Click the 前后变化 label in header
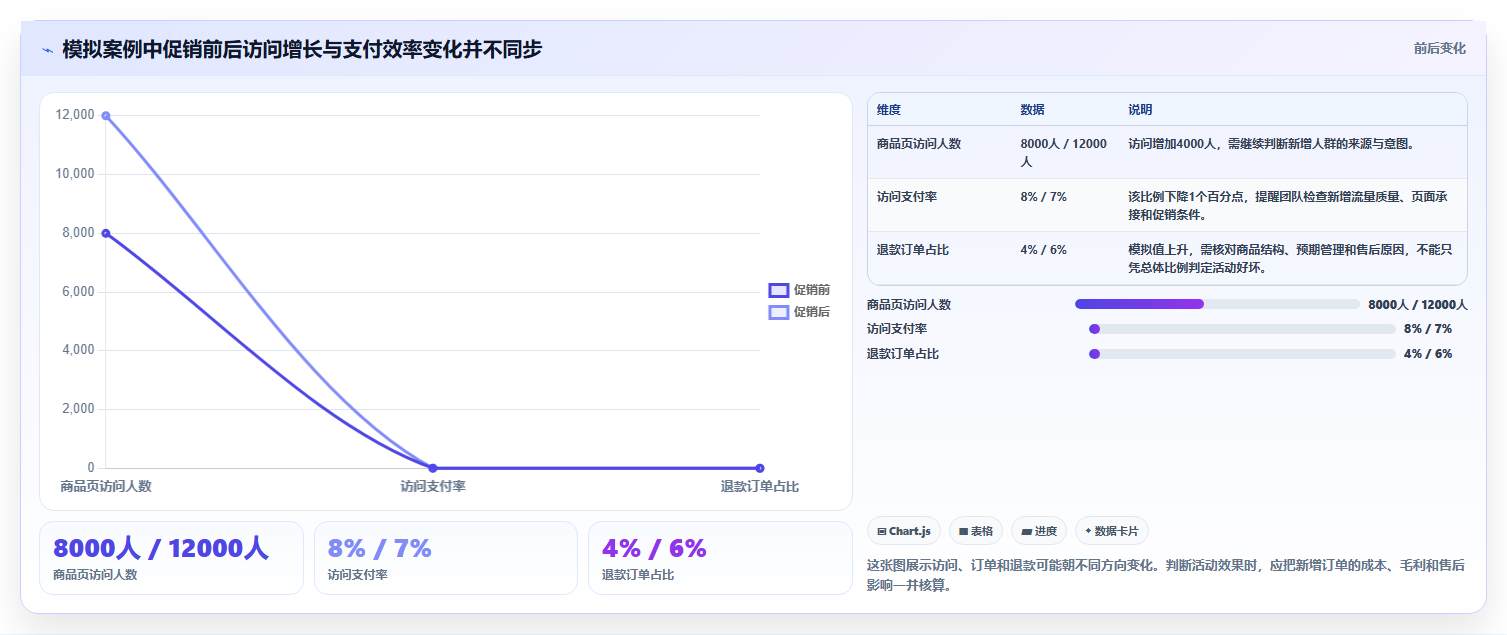This screenshot has height=635, width=1507. coord(1439,48)
